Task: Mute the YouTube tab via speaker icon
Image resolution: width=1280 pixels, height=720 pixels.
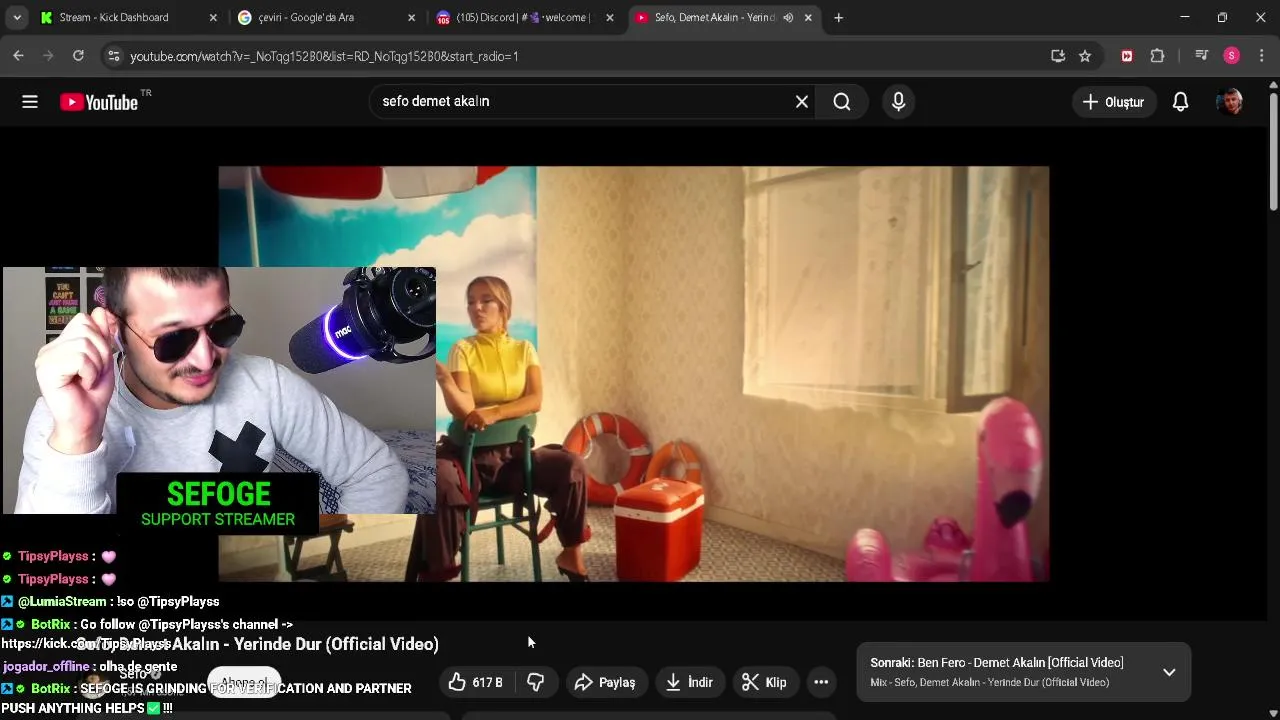Action: click(x=788, y=17)
